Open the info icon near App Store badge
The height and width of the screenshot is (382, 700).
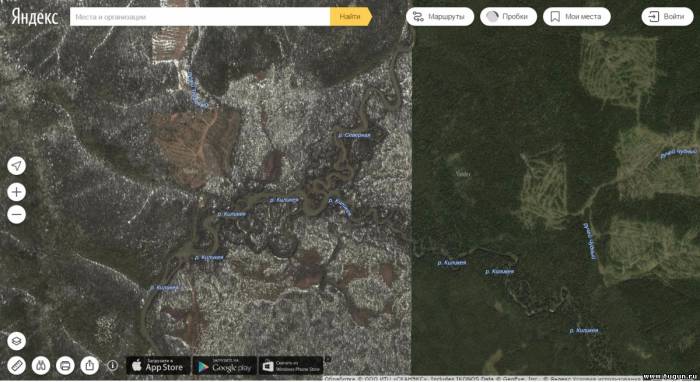coord(112,366)
